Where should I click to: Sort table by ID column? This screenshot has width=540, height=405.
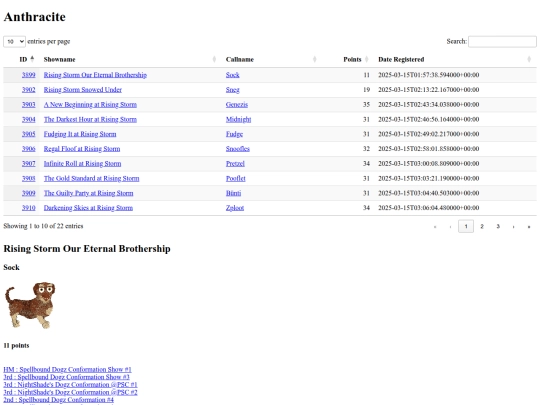(x=22, y=59)
